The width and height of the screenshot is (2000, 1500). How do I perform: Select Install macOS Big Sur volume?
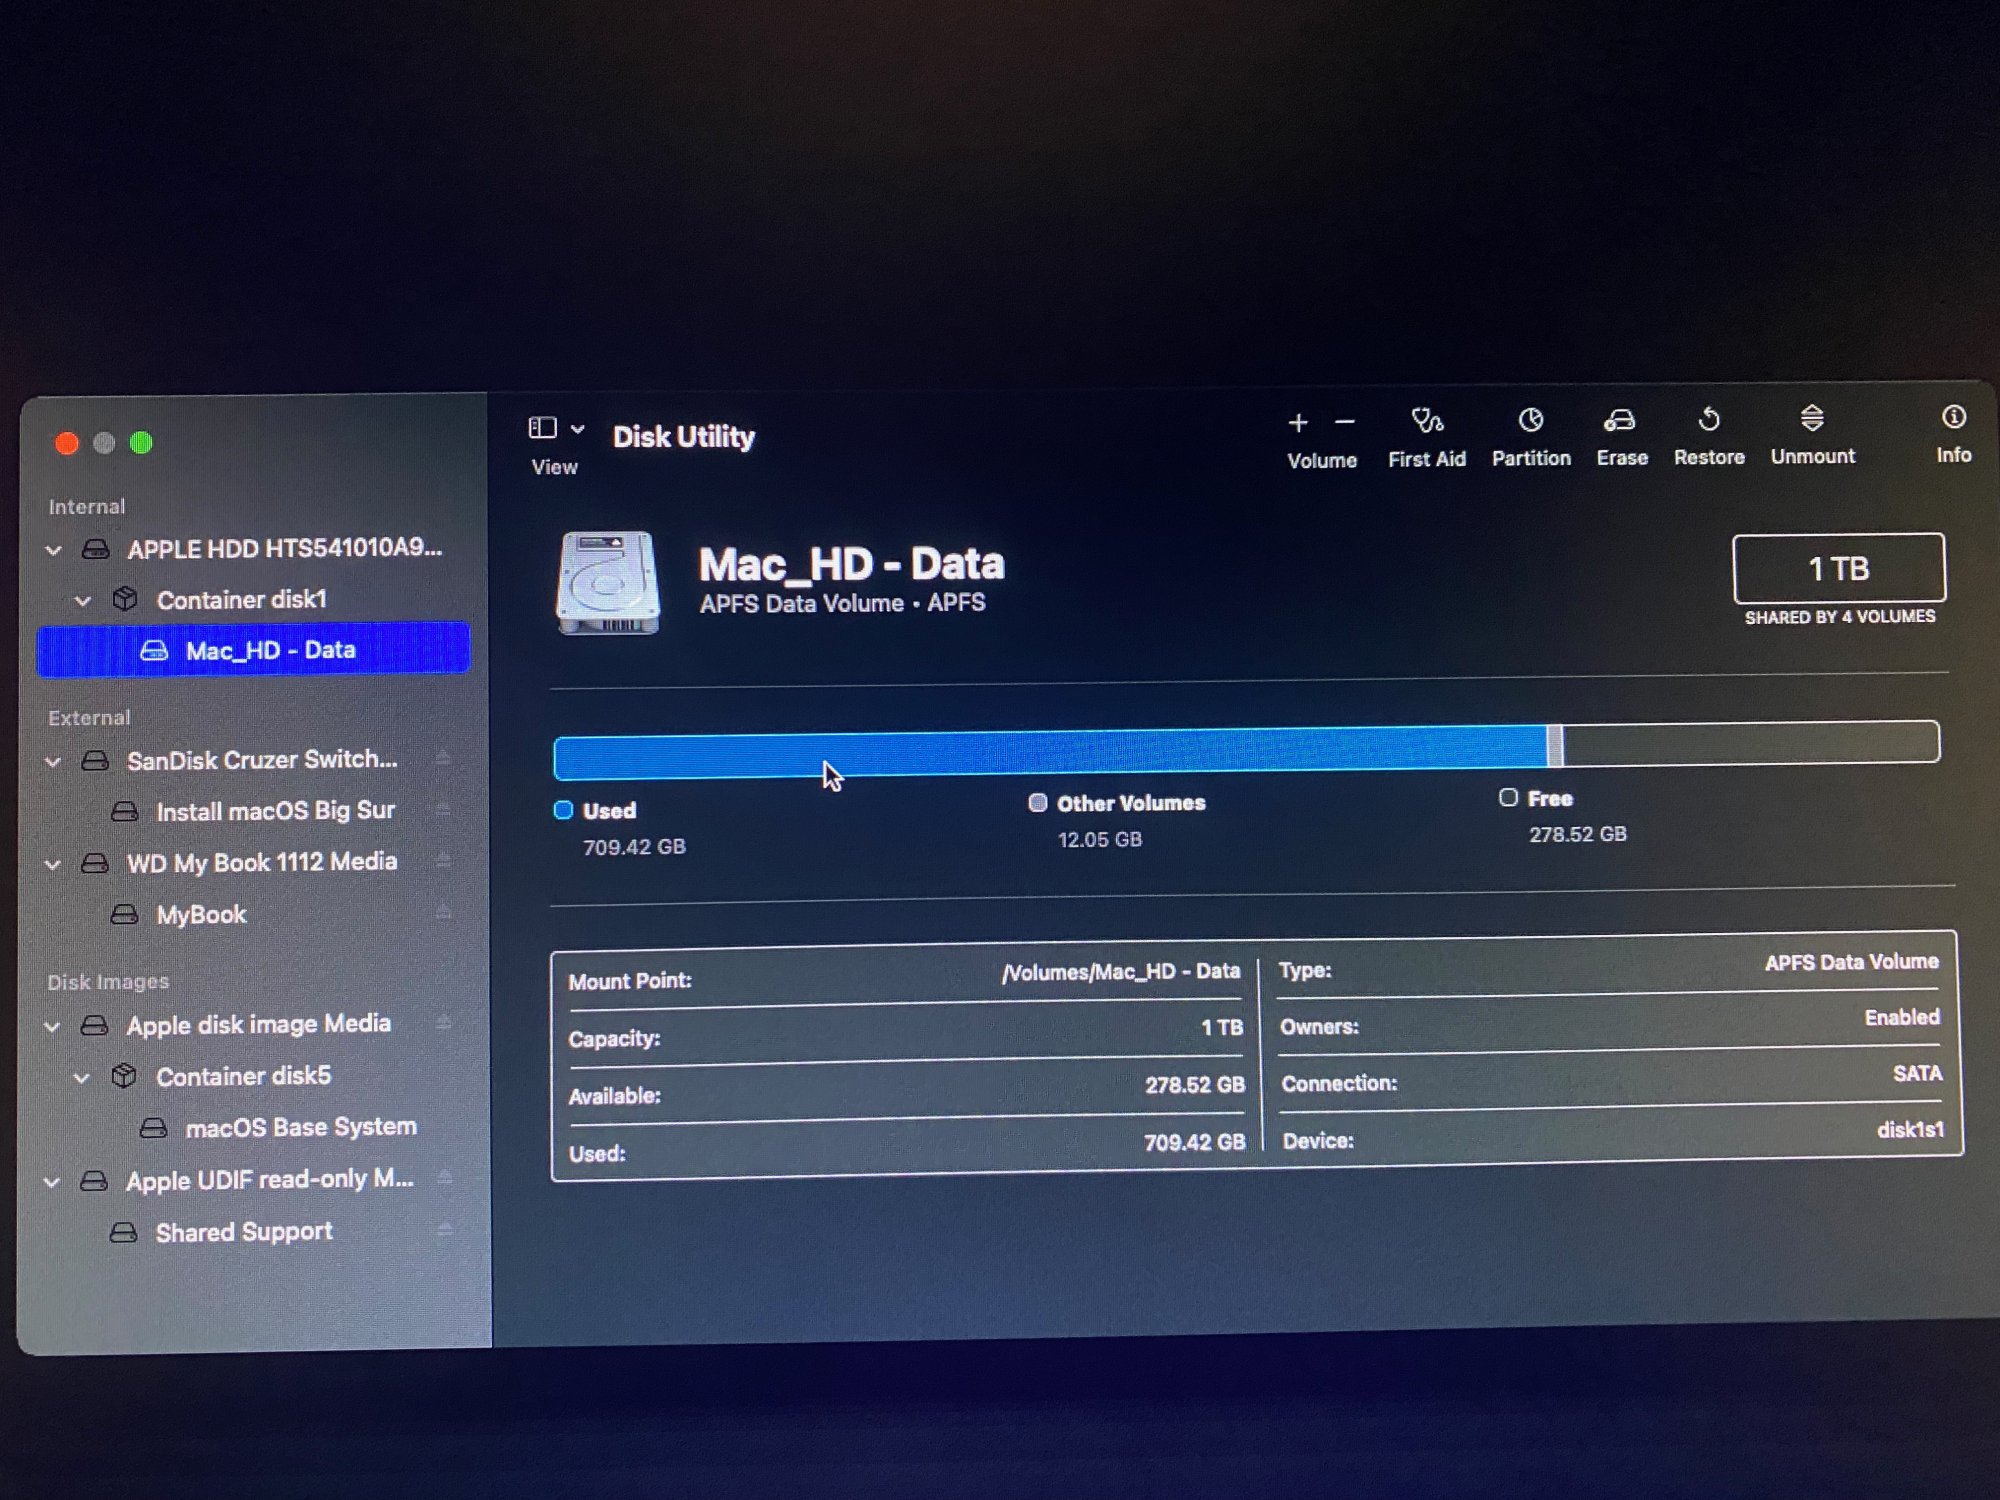[x=274, y=811]
